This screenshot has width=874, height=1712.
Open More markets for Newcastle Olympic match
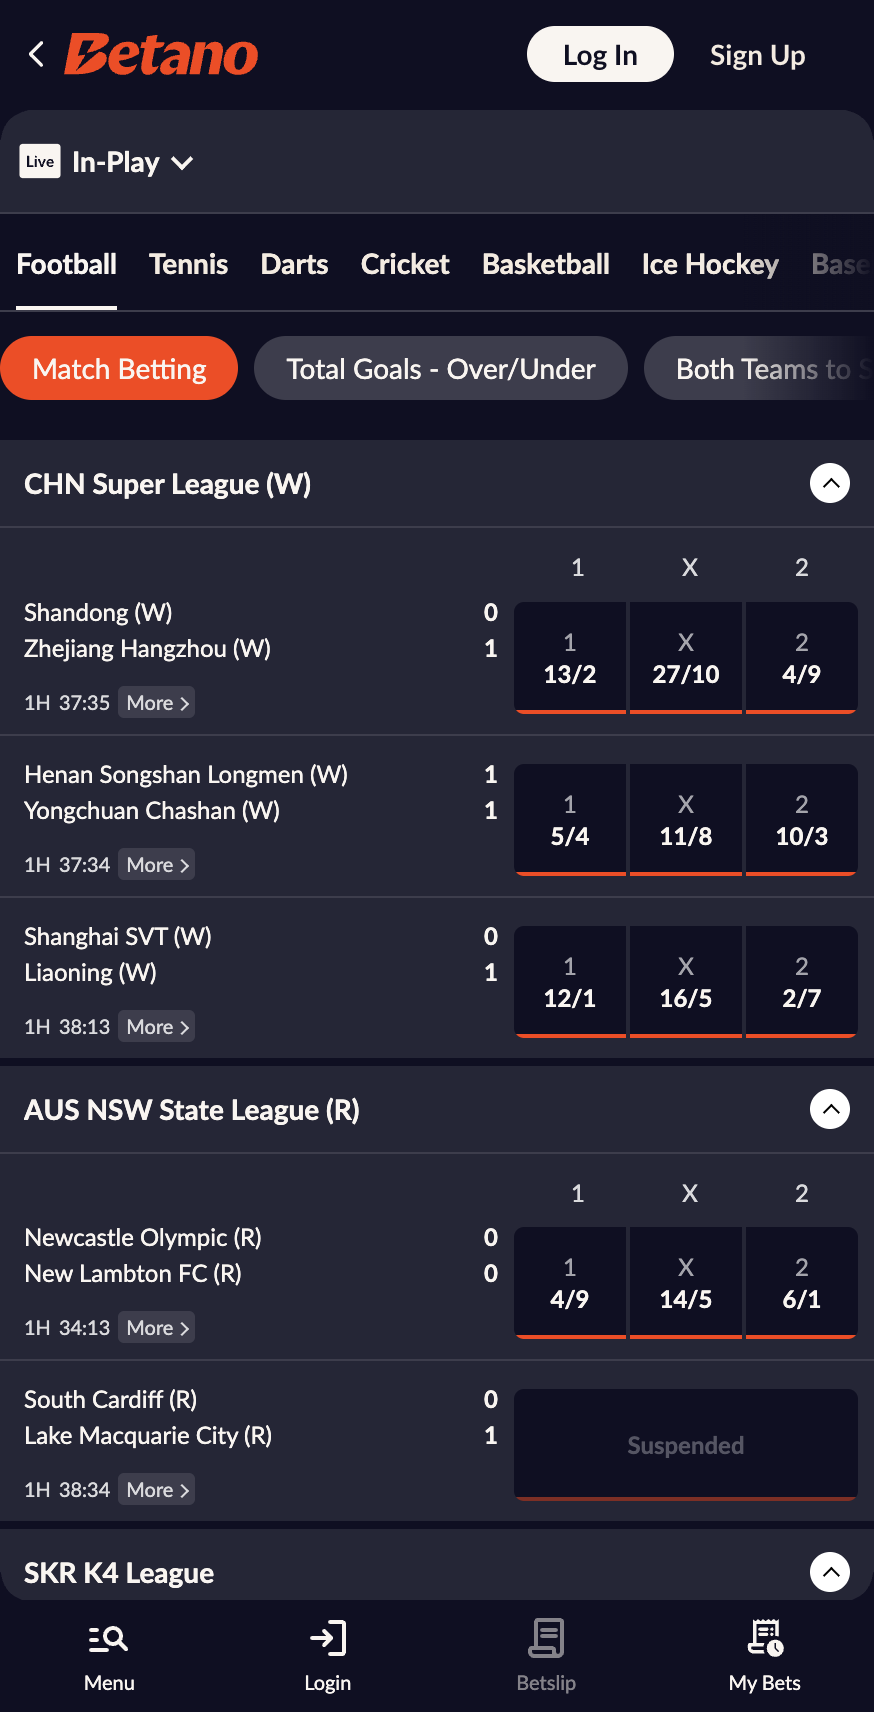[157, 1328]
